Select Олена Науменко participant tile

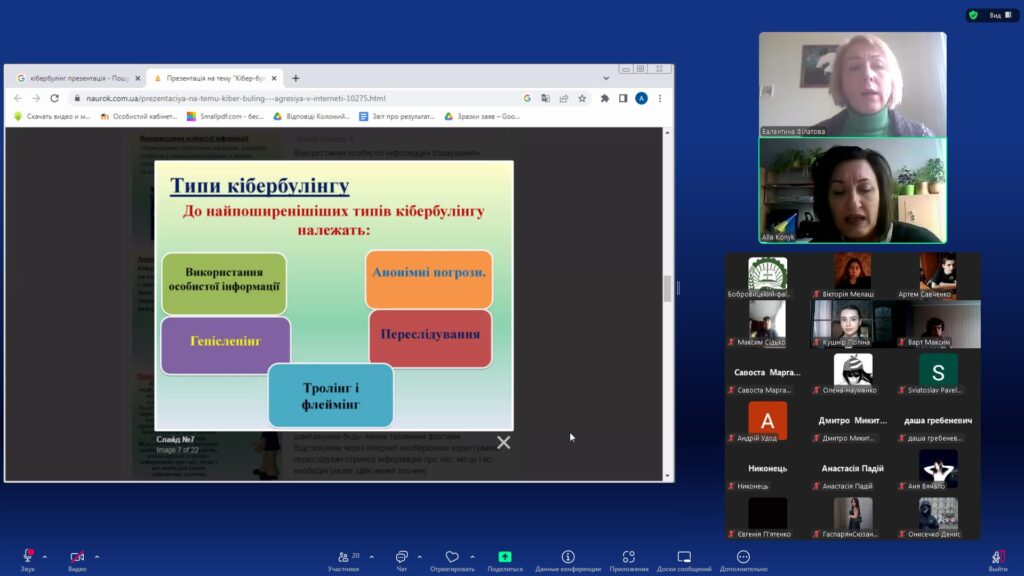(x=852, y=373)
